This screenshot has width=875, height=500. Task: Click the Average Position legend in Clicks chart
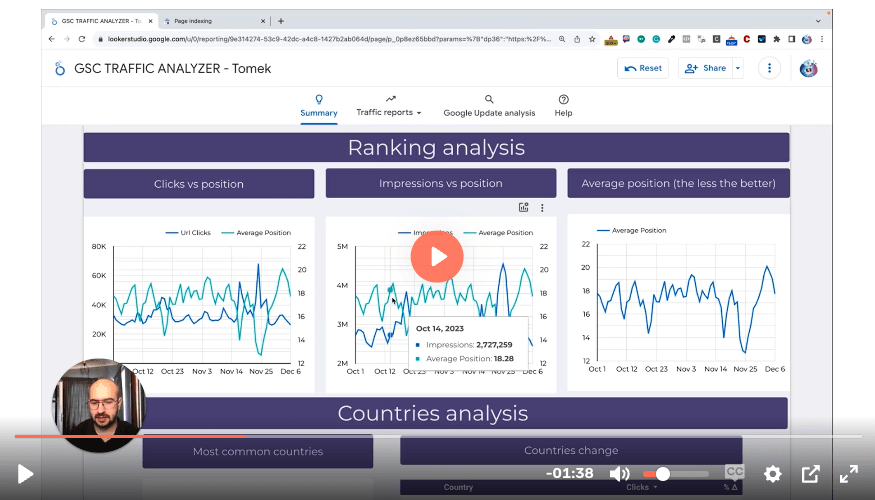(256, 233)
